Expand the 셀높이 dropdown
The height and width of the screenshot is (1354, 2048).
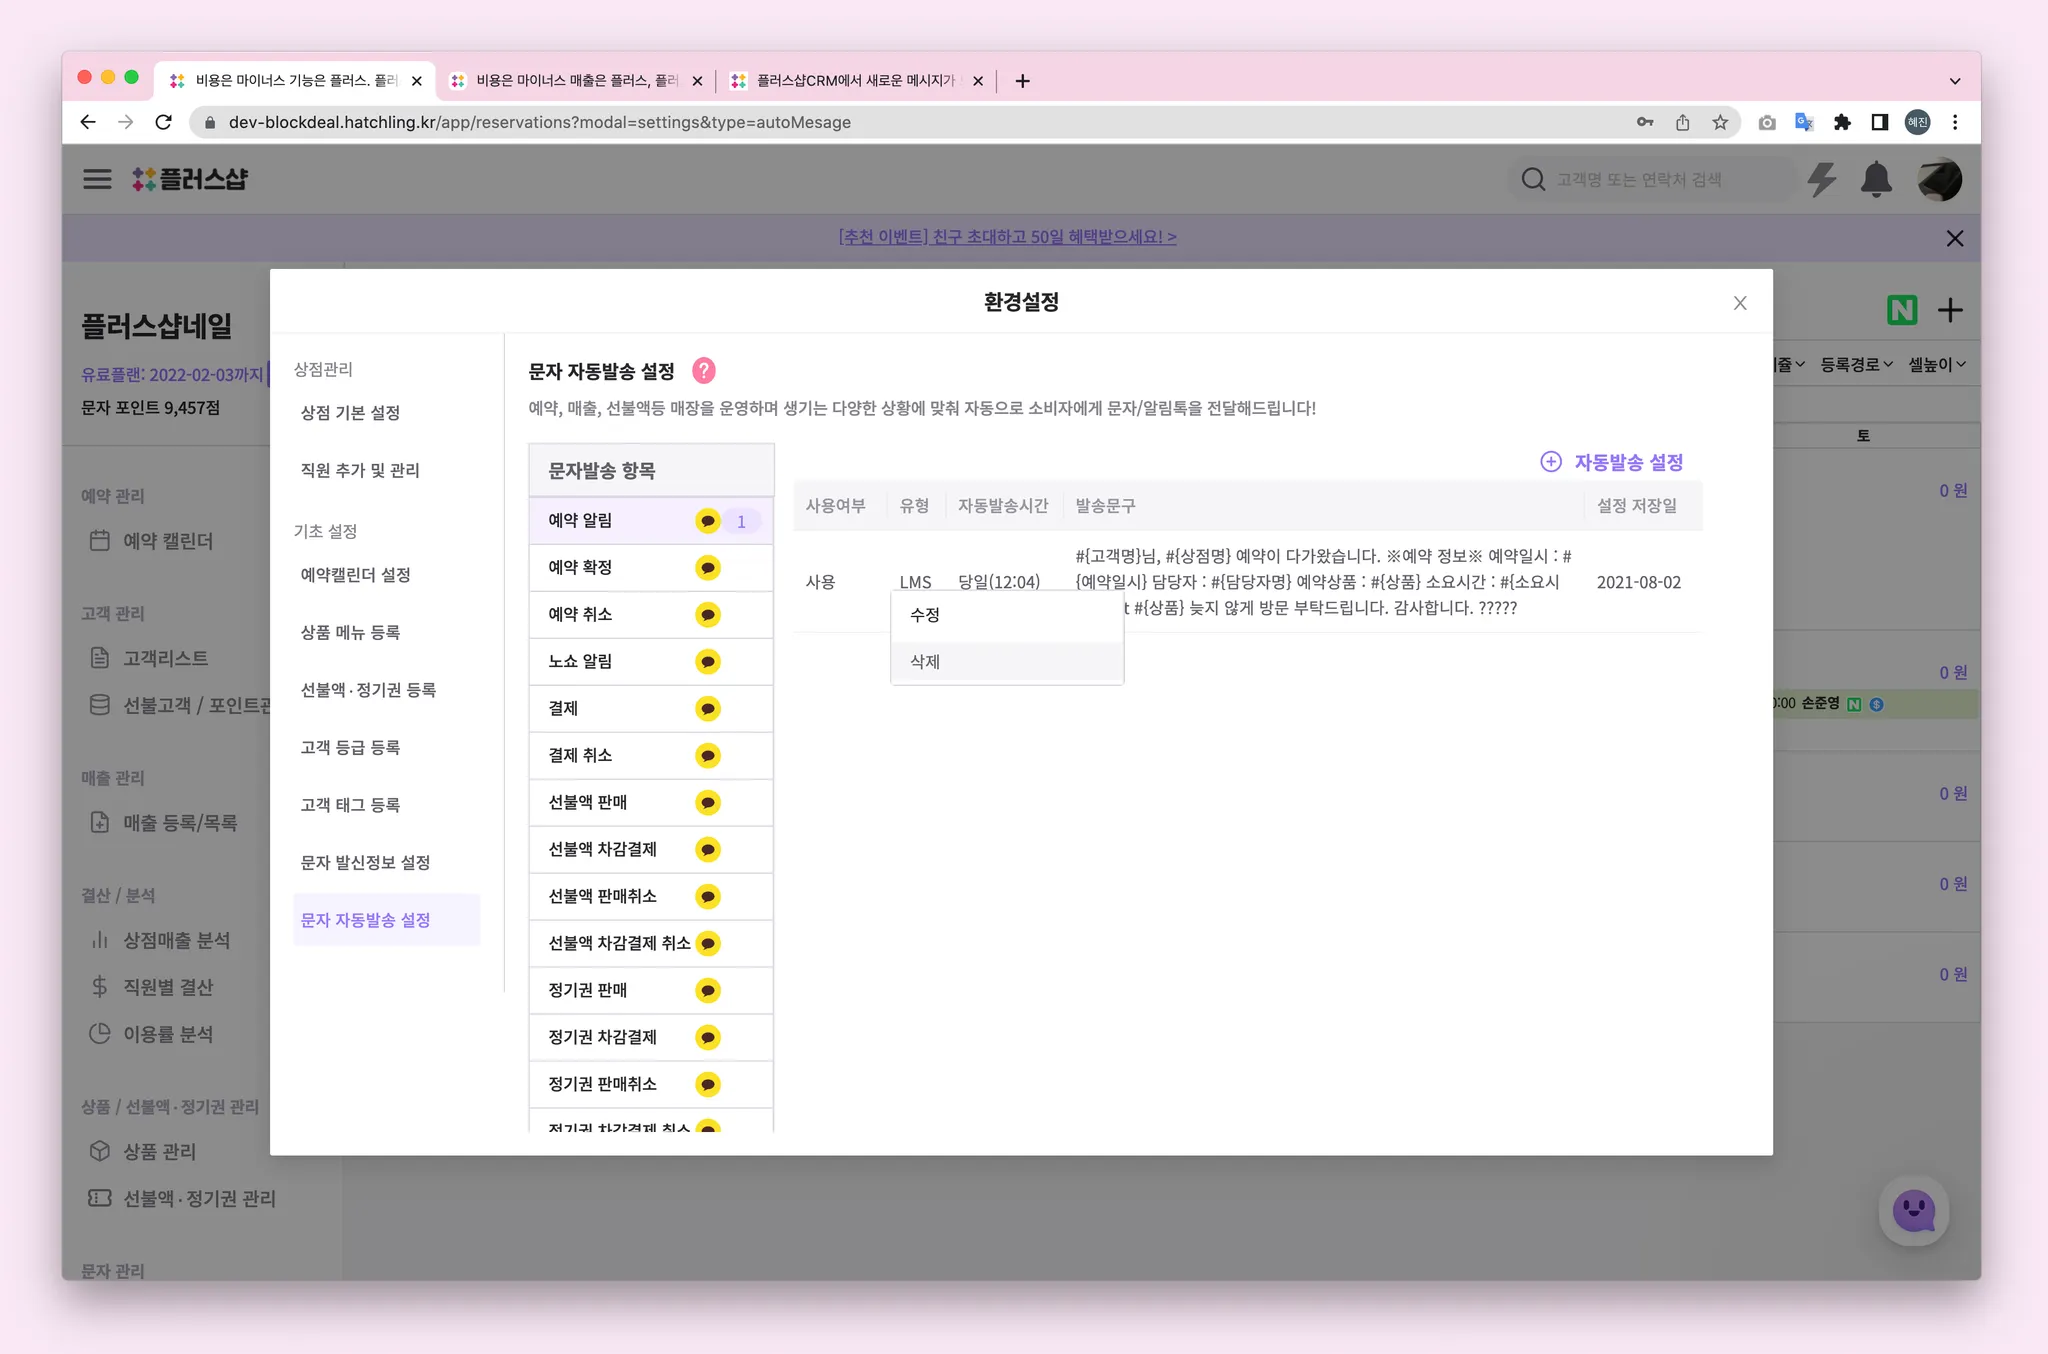point(1936,365)
